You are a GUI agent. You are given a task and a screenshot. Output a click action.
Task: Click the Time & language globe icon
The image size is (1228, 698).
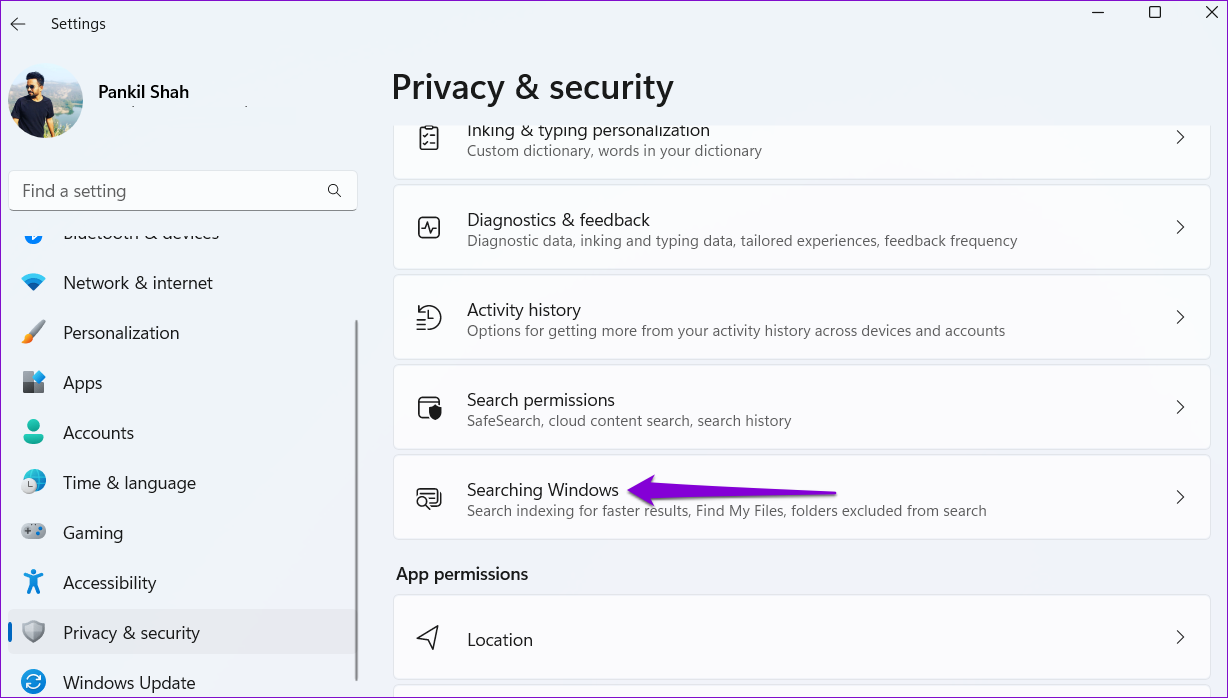34,483
